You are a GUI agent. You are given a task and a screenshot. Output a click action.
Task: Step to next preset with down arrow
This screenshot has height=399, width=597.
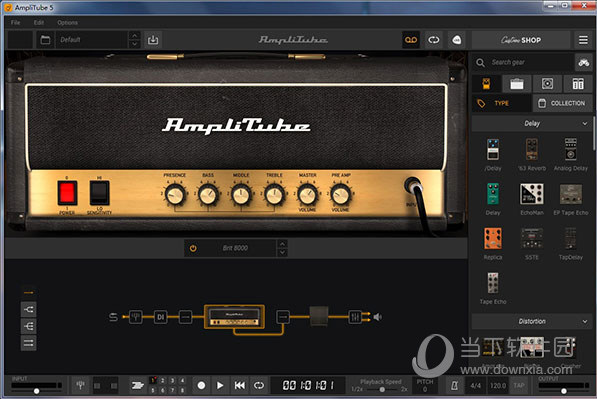point(134,44)
